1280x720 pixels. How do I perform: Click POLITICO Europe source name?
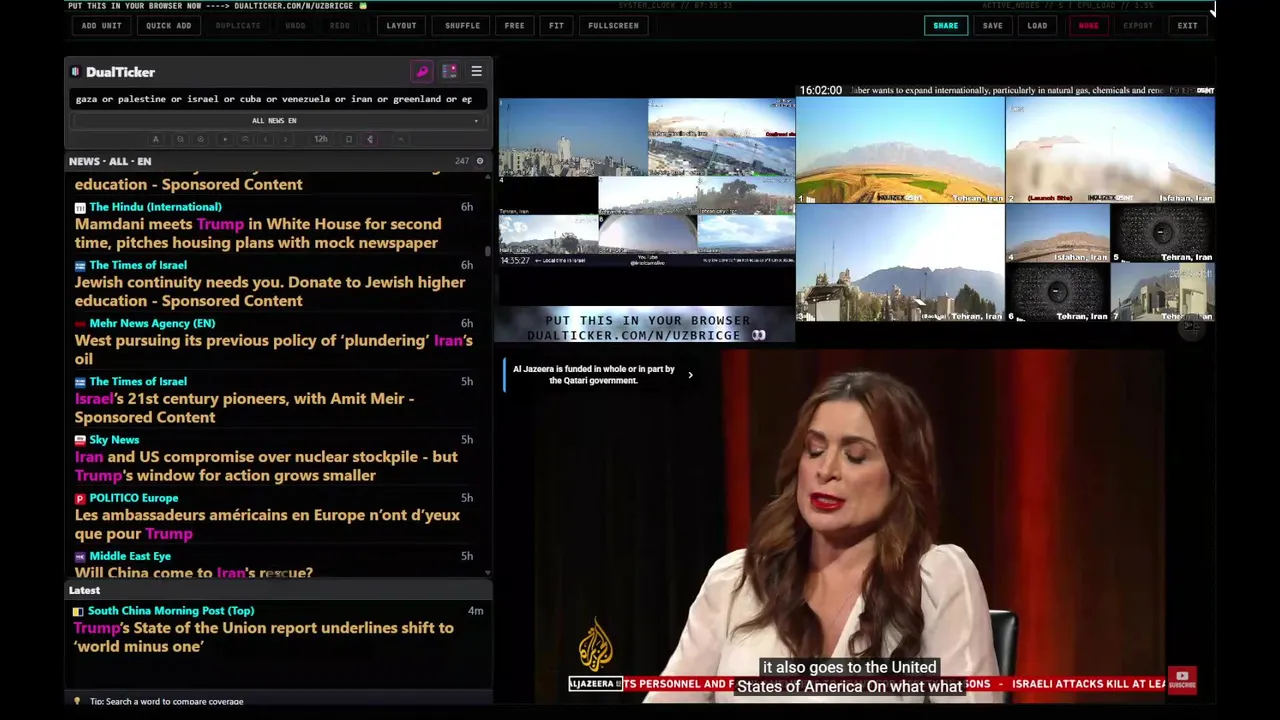point(133,497)
